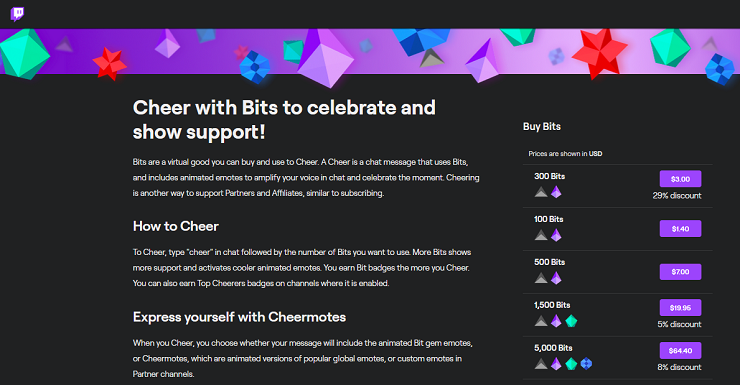This screenshot has height=385, width=740.
Task: Click the green gem under 1,500 Bits
Action: 571,321
